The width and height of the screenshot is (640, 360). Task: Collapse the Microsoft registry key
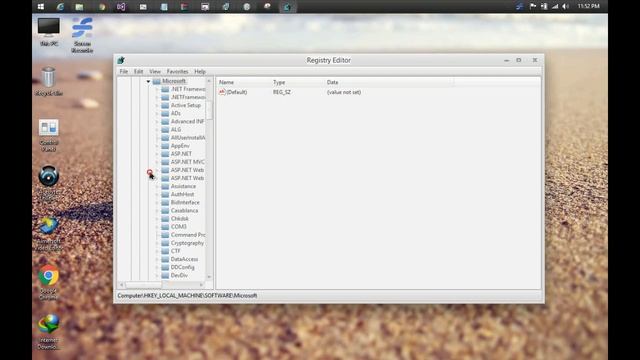pos(148,81)
